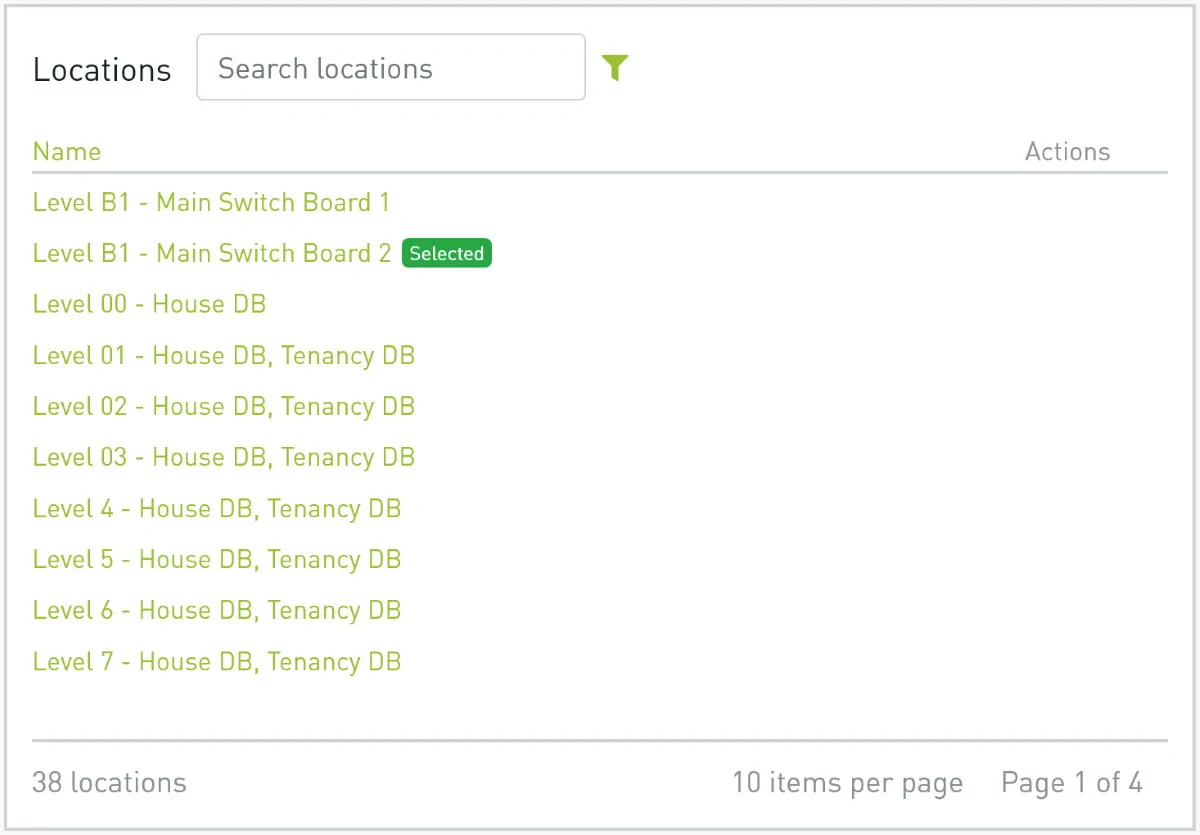1200x835 pixels.
Task: Open Level B1 - Main Switch Board 2
Action: pyautogui.click(x=212, y=253)
